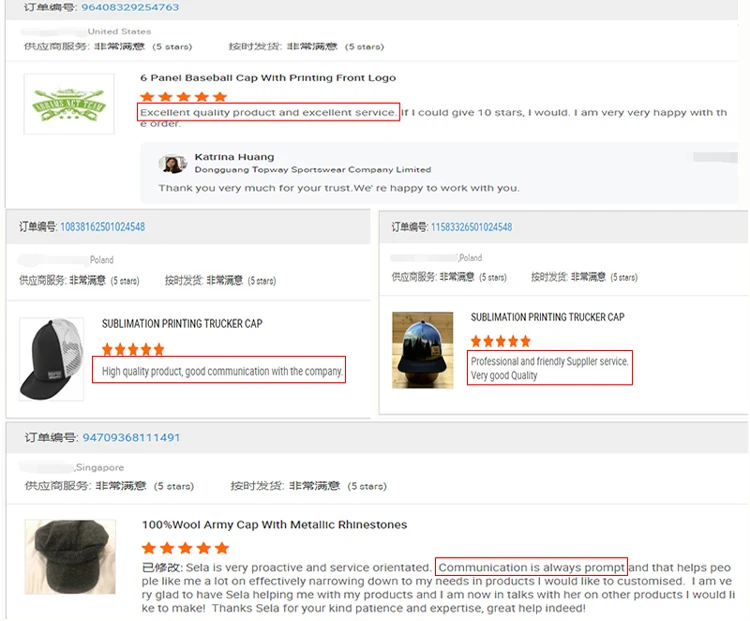Screen dimensions: 750x621
Task: Click the Katrina Huang reviewer name
Action: 234,157
